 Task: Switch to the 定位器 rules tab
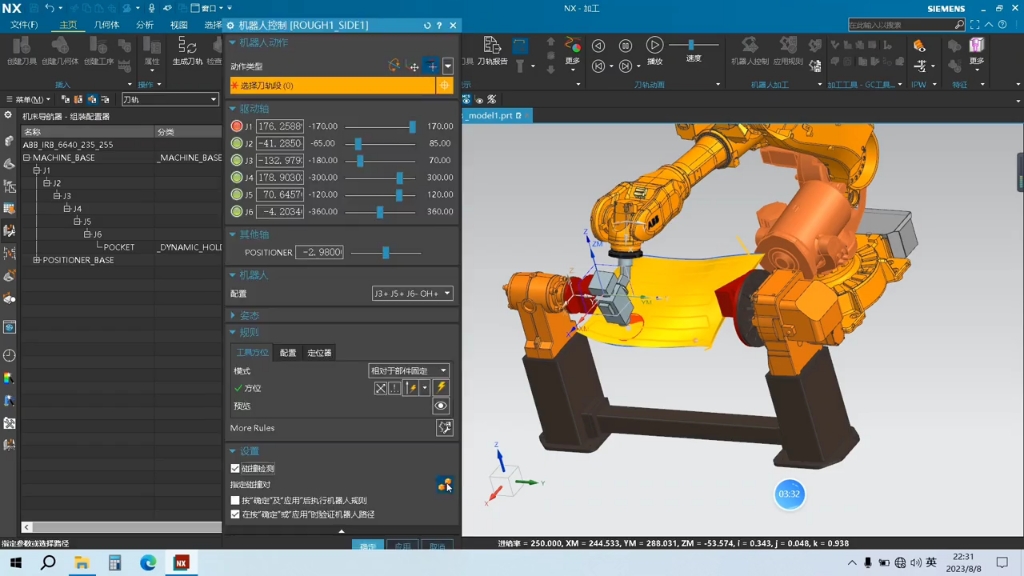pos(319,353)
